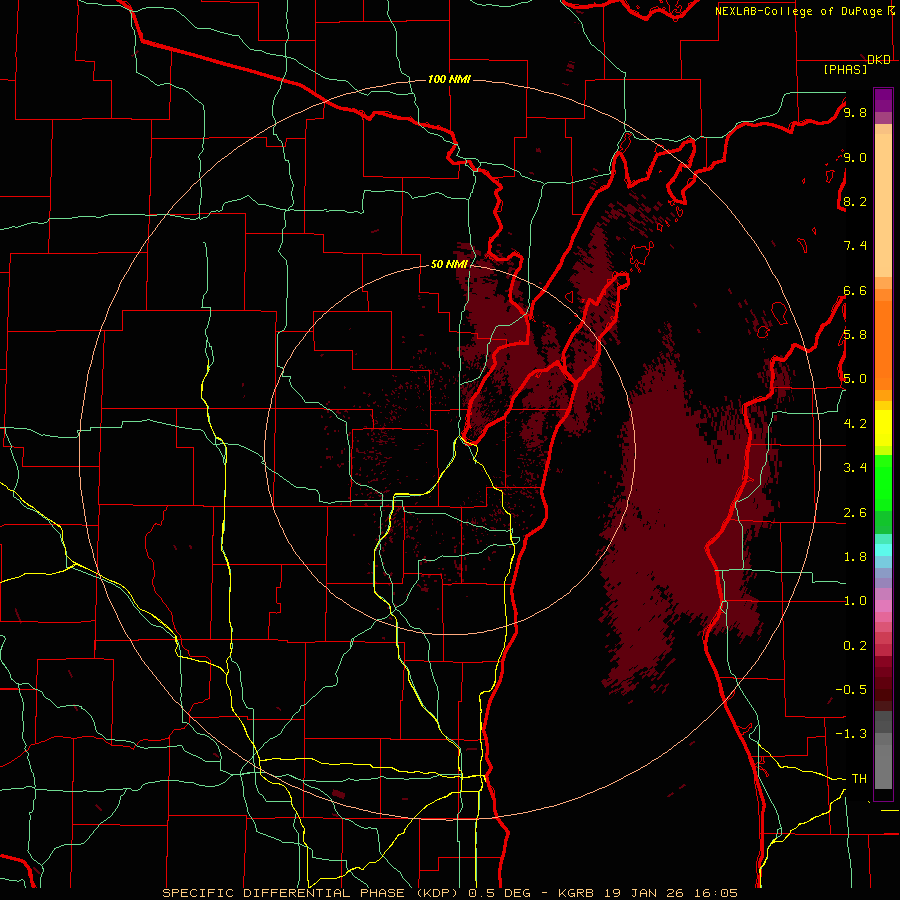This screenshot has width=900, height=900.
Task: Click the 8.2 scale value
Action: (x=855, y=201)
